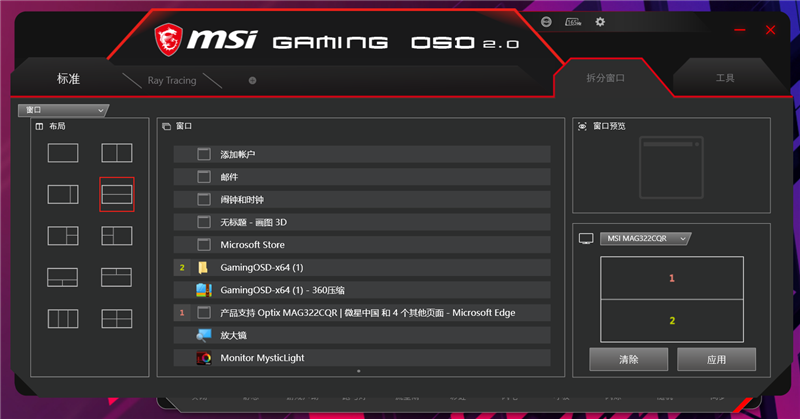Image resolution: width=800 pixels, height=419 pixels.
Task: Click the window icon of 邮件 row
Action: 204,177
